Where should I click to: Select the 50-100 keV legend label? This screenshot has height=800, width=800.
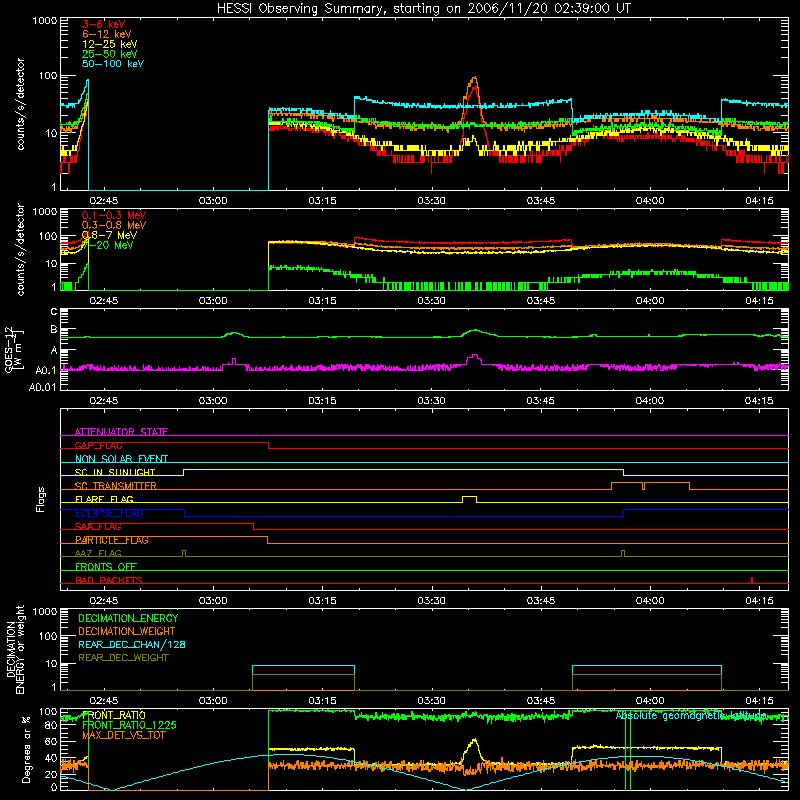[x=113, y=64]
